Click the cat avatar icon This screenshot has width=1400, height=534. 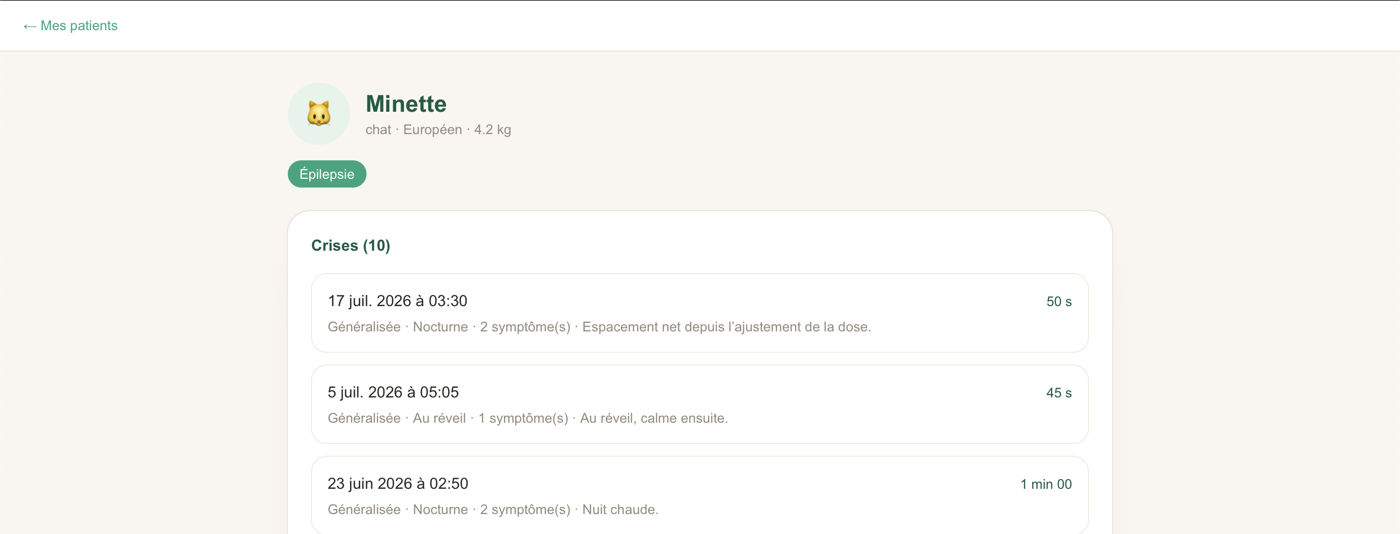coord(319,114)
